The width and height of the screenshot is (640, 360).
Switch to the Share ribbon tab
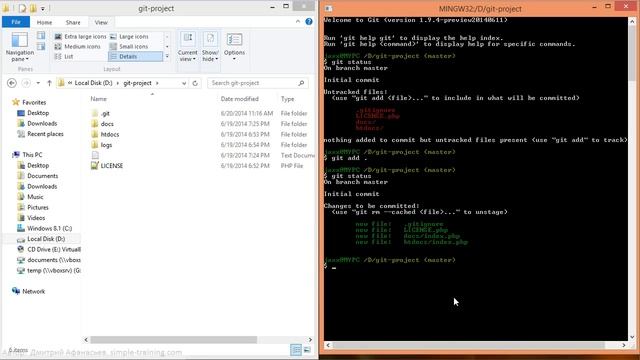[x=73, y=22]
